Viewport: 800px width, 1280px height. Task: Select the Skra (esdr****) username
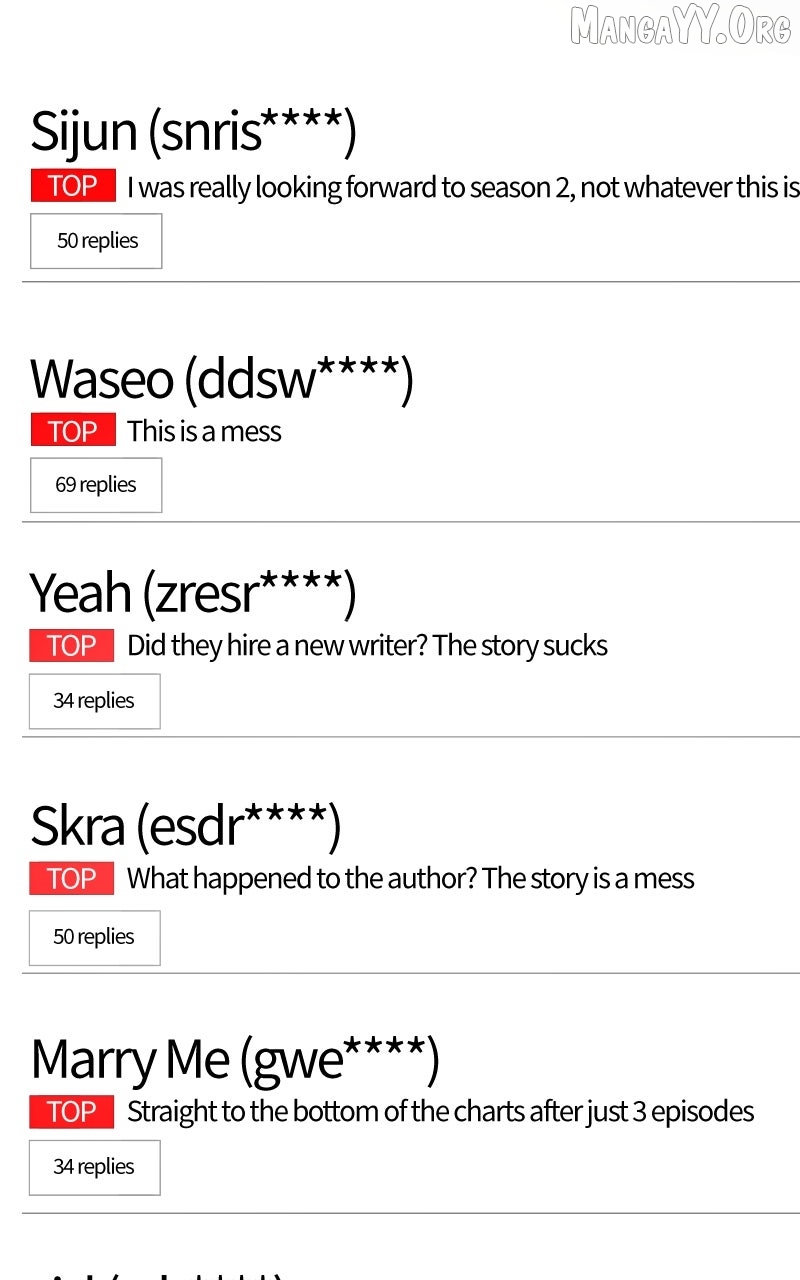point(186,826)
